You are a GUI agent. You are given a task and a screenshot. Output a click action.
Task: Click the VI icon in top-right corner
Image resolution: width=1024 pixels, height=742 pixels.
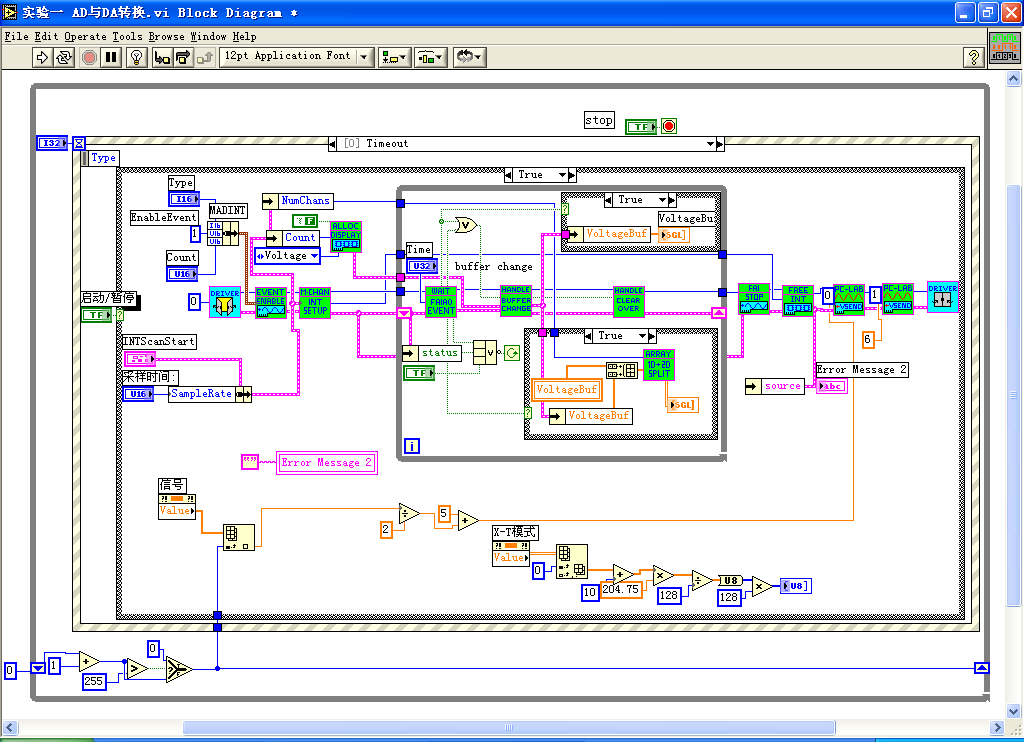pos(1004,48)
